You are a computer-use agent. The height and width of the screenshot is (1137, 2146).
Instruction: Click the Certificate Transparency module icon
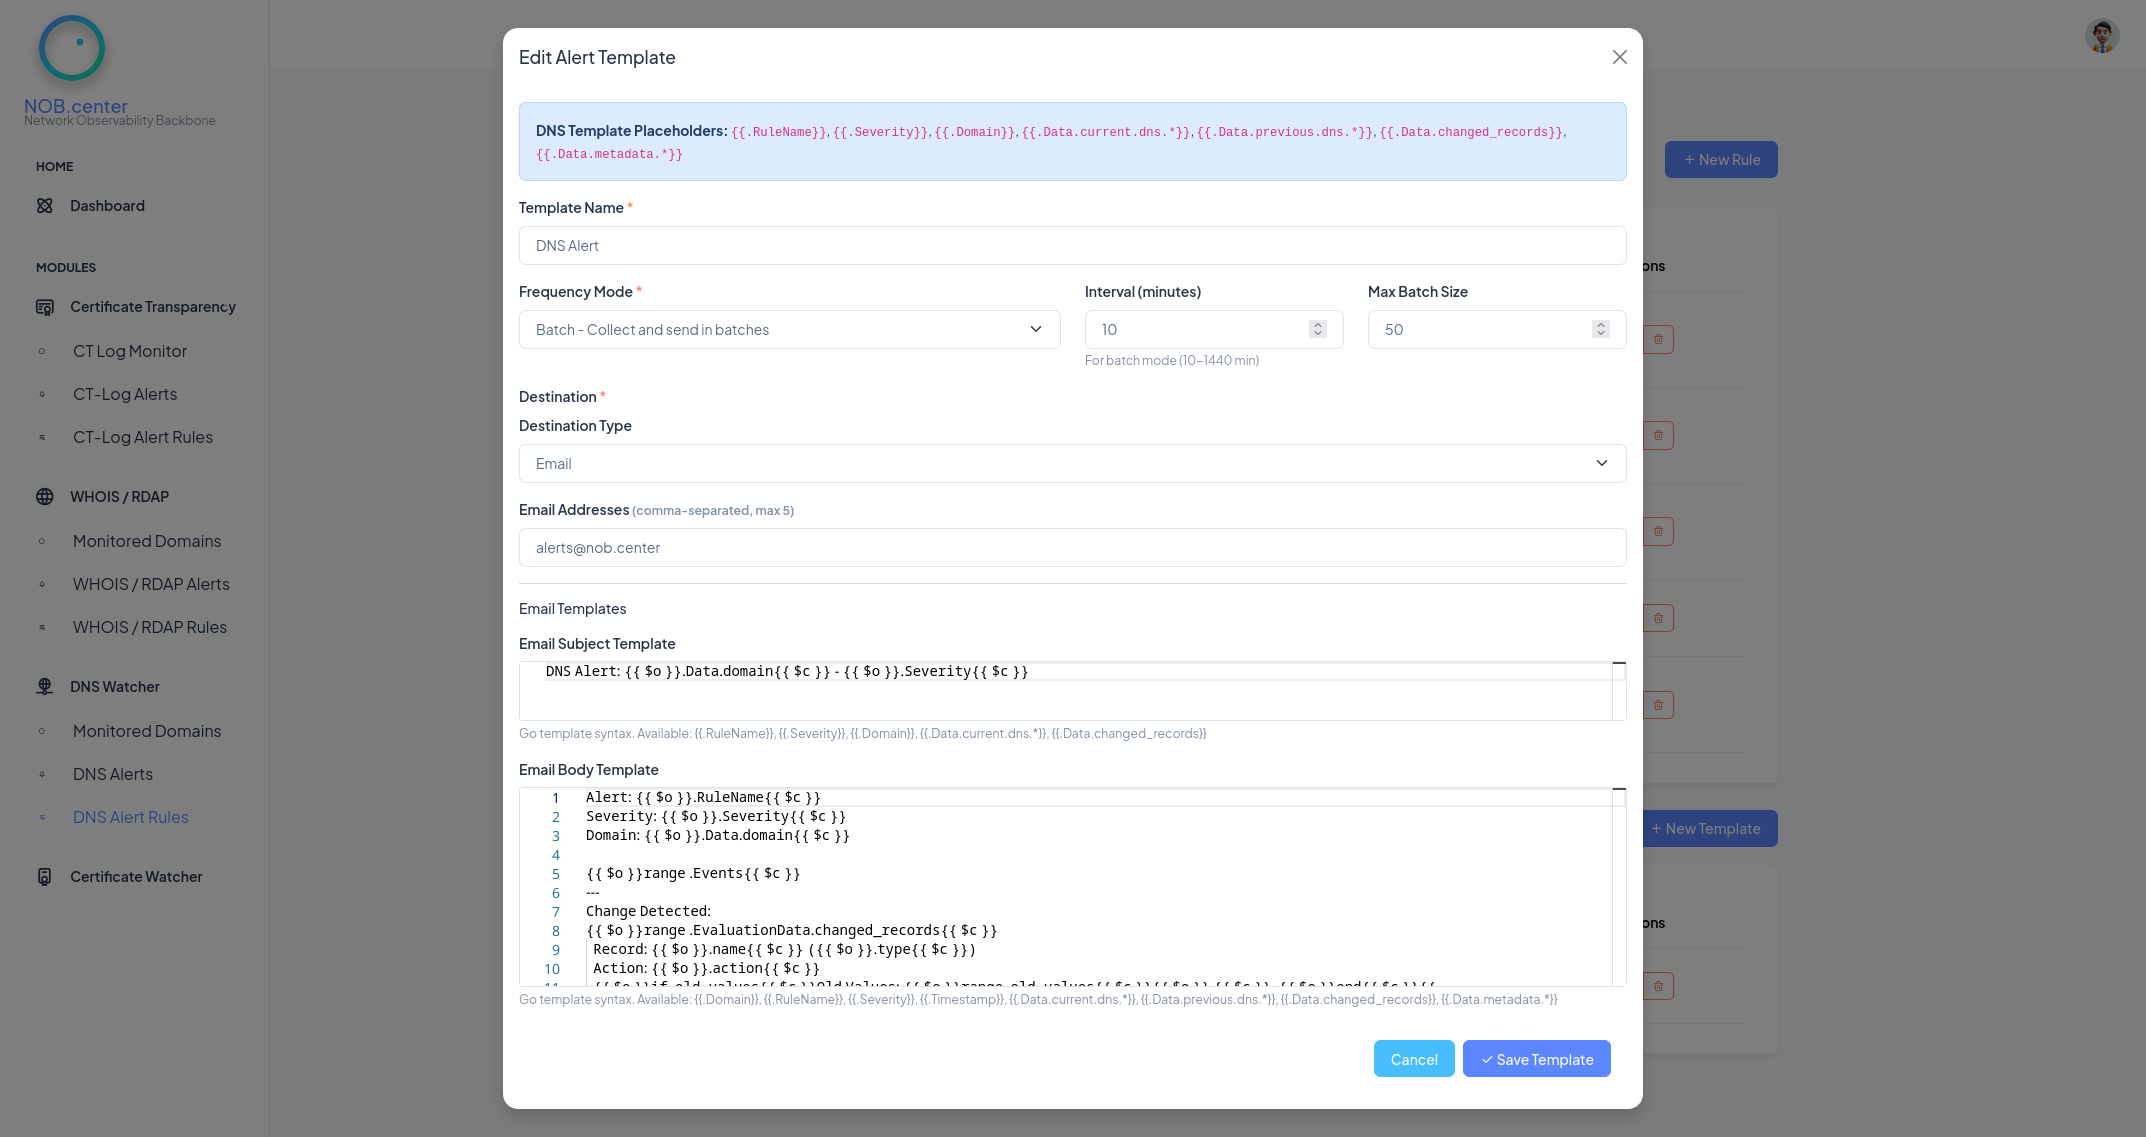pos(45,307)
